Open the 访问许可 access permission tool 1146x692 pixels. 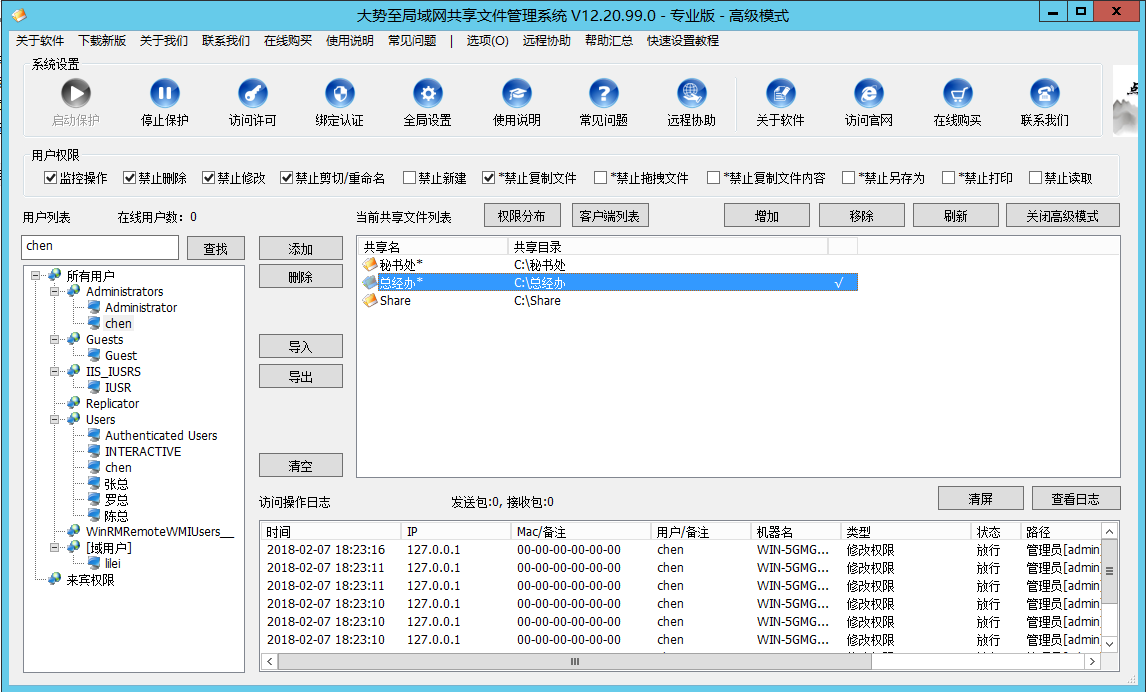(251, 94)
